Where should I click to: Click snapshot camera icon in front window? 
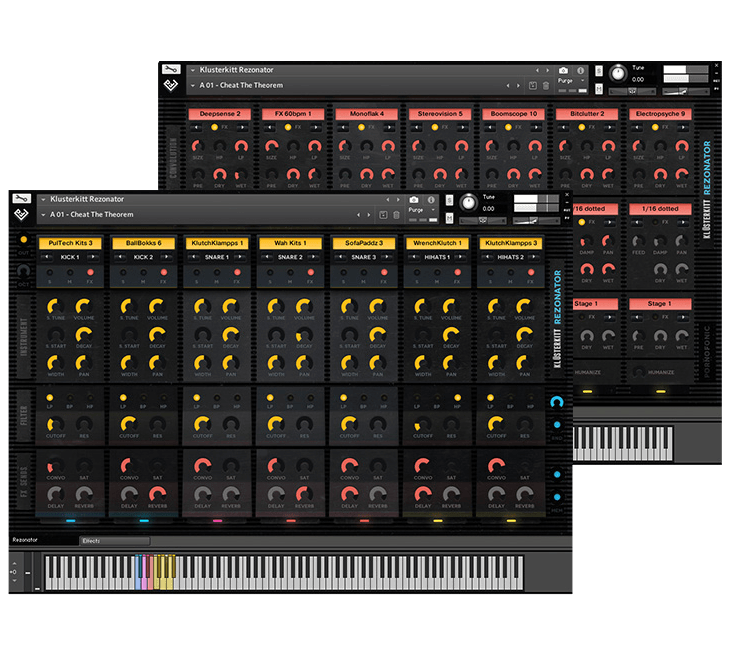413,200
